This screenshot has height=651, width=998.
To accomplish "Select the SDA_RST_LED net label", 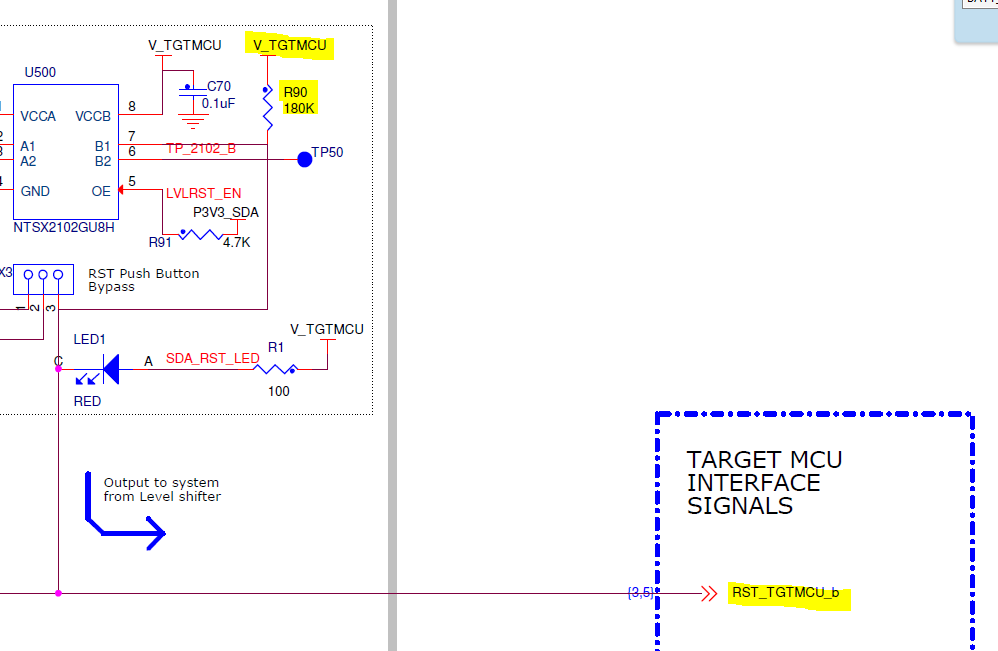I will coord(213,359).
